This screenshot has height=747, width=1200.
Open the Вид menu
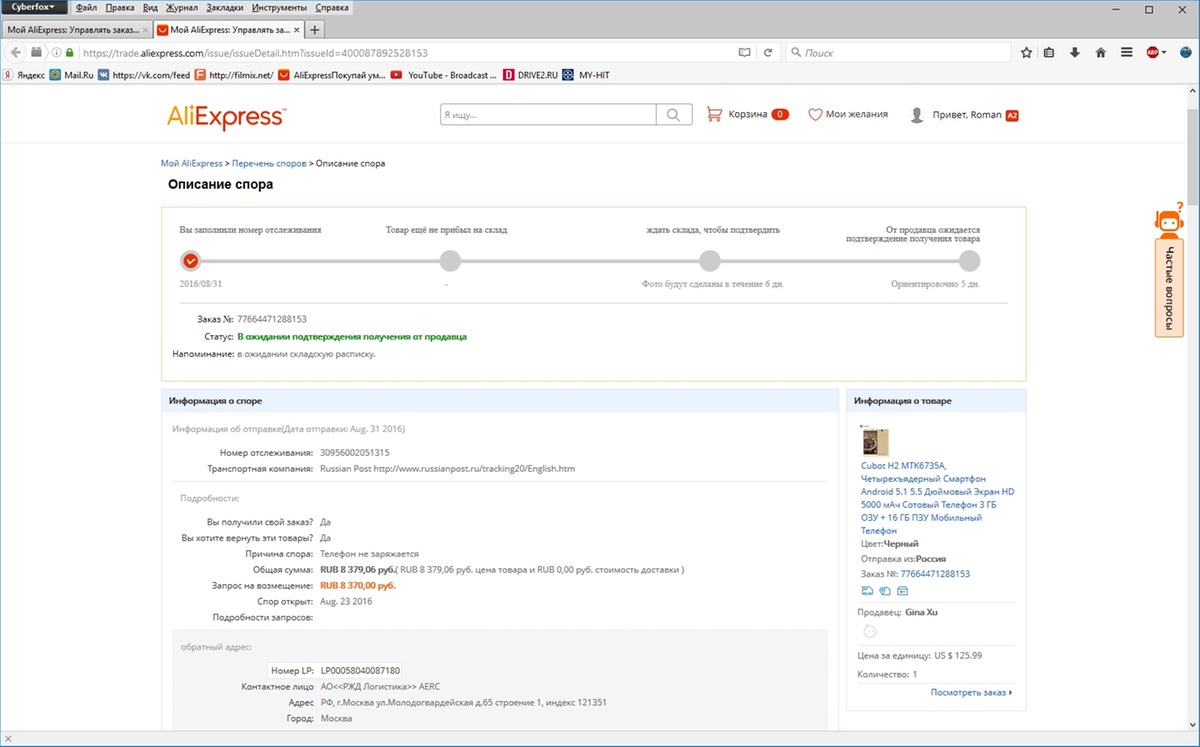(151, 7)
